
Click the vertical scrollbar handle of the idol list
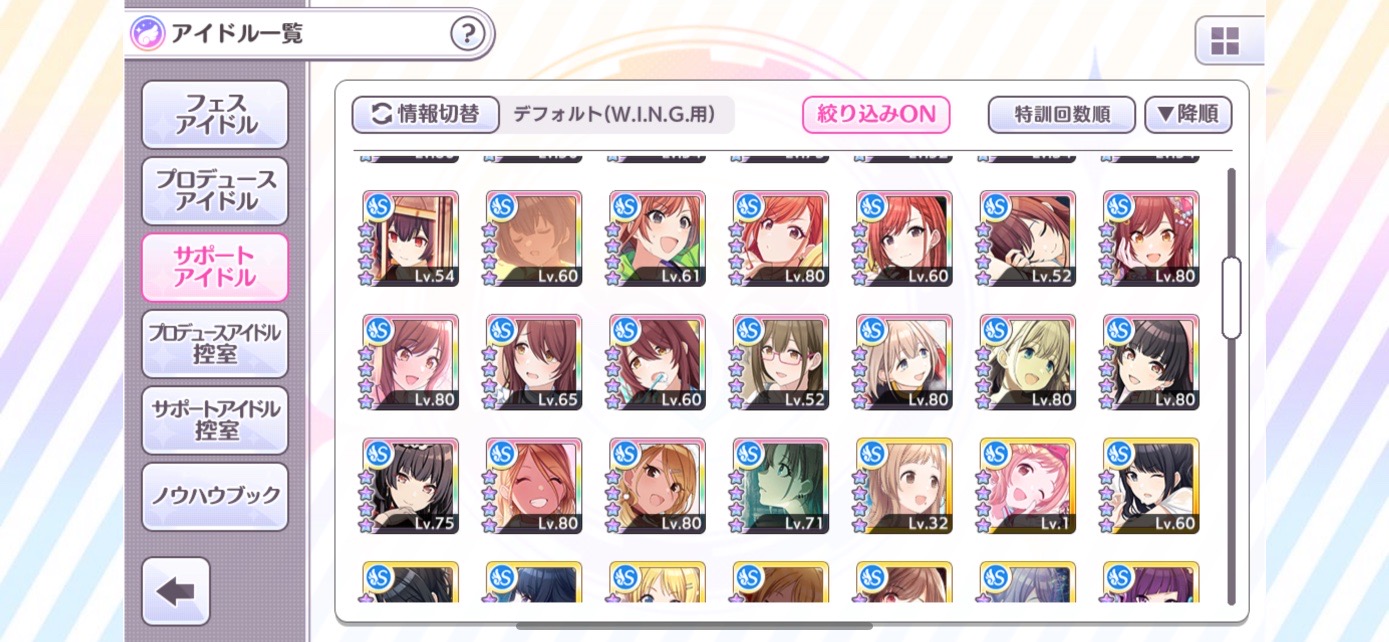point(1231,298)
